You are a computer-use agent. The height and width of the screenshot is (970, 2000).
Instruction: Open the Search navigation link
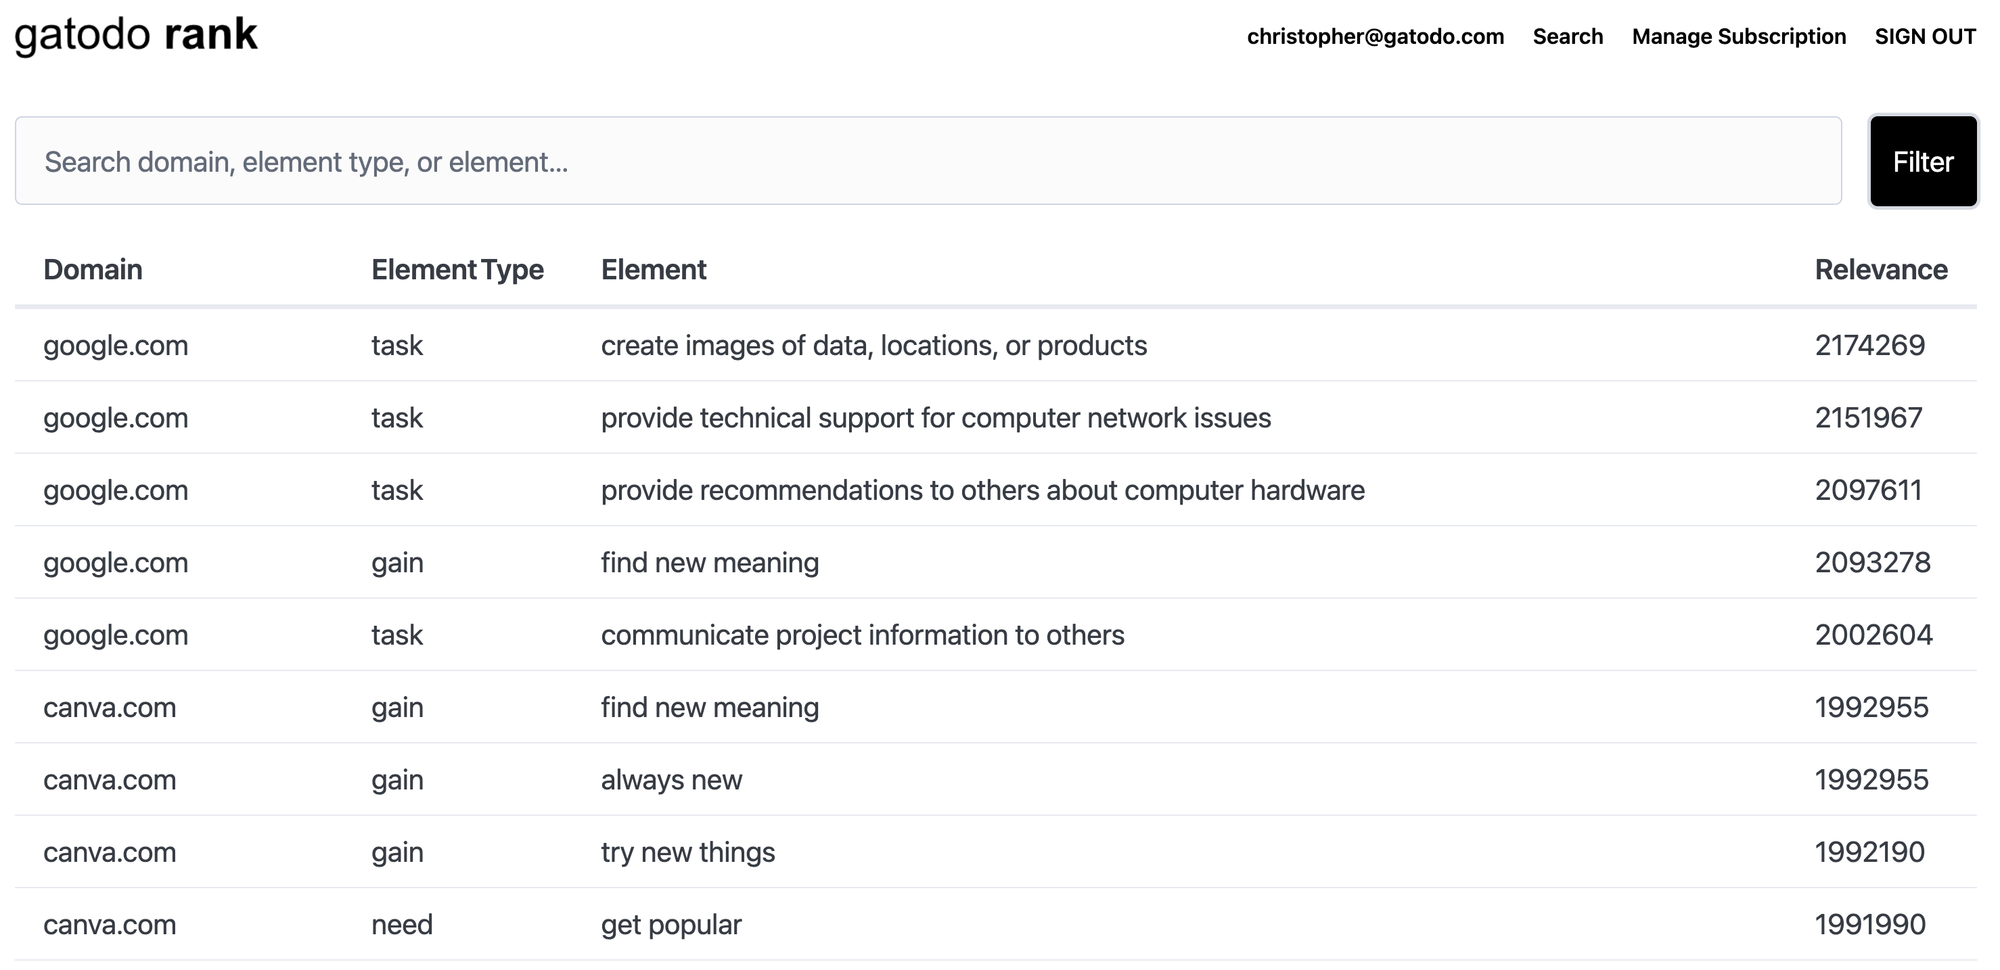click(1567, 37)
